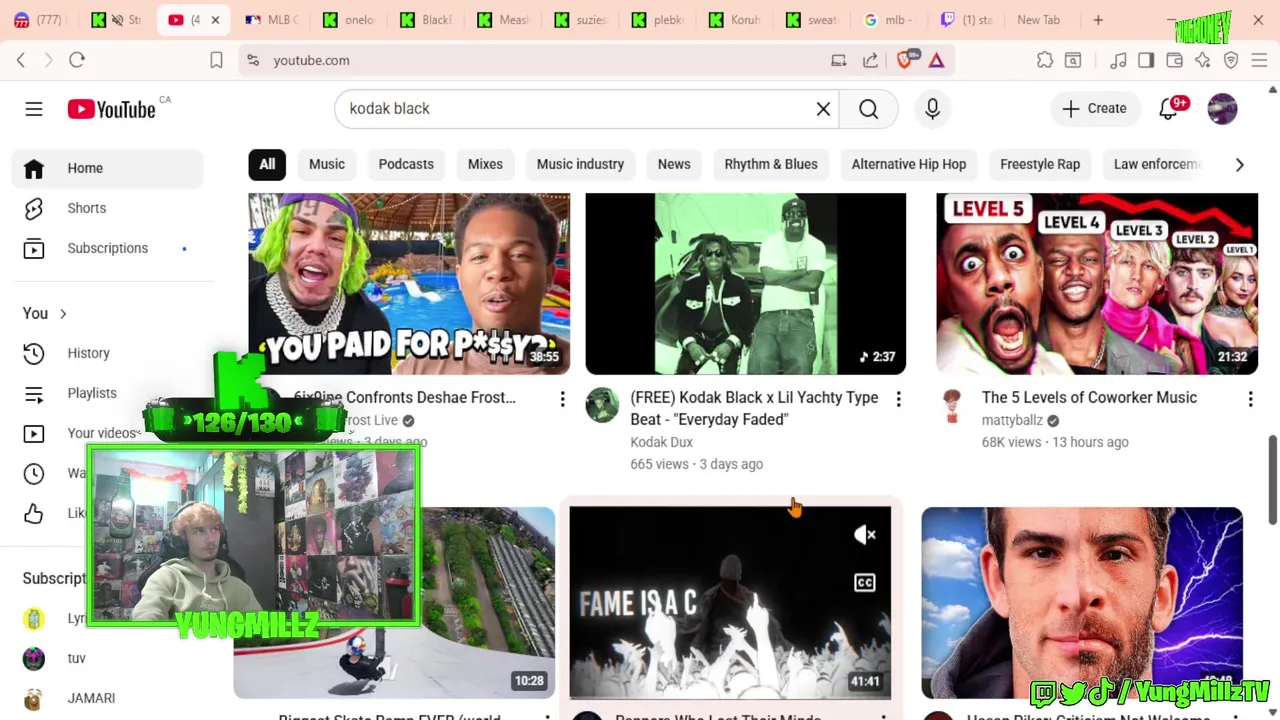The width and height of the screenshot is (1280, 720).
Task: Open the YouTube guide hamburger menu
Action: [x=34, y=109]
